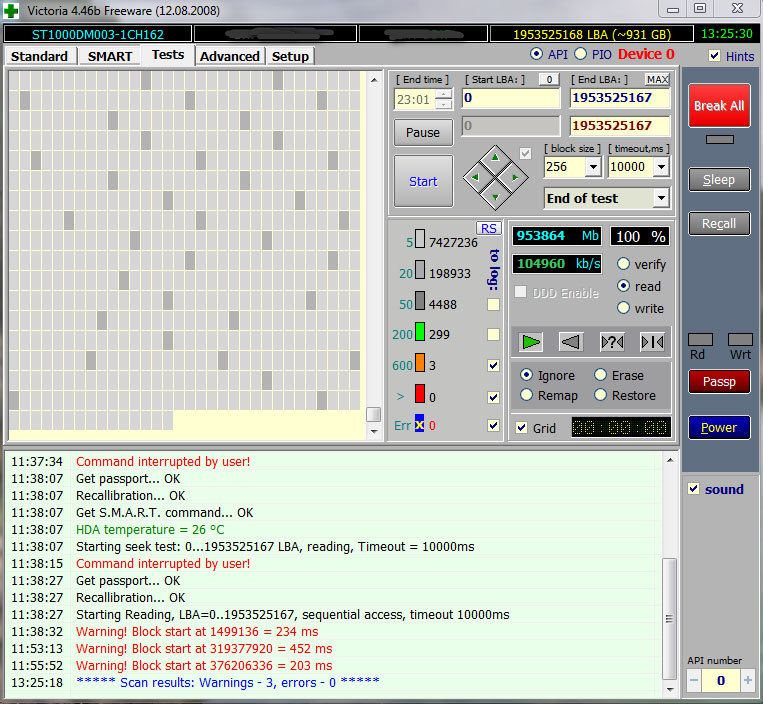Click the blue Power button
763x704 pixels.
719,427
